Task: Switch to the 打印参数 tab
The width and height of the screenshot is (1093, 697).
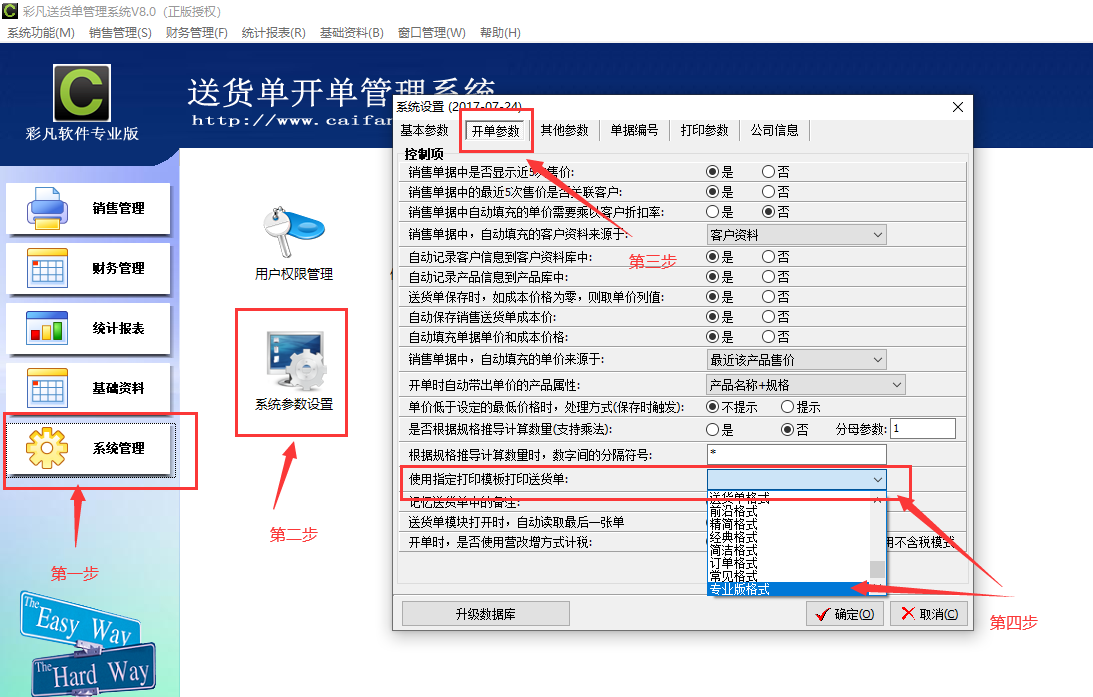Action: pos(704,131)
